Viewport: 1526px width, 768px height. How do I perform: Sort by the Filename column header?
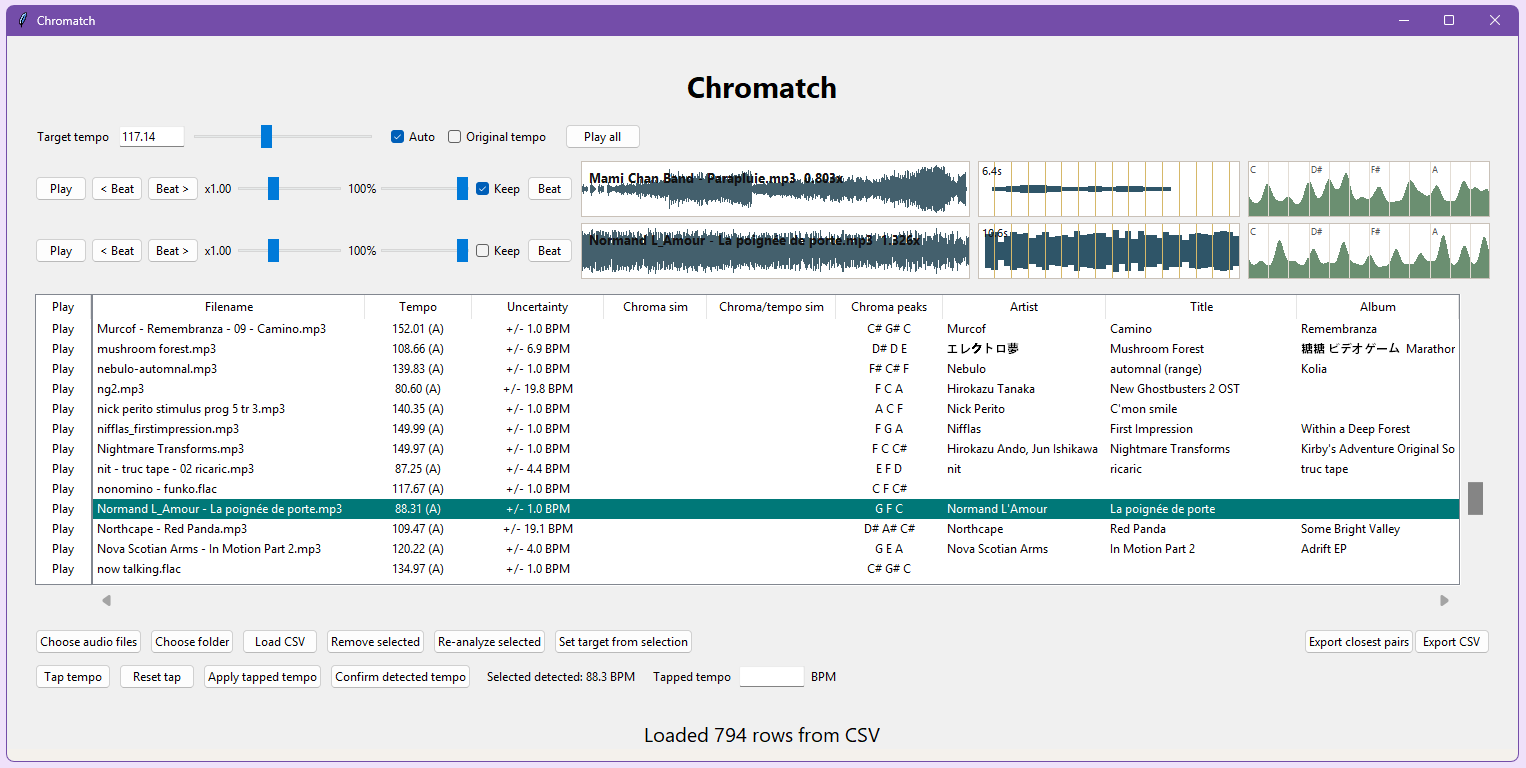[x=229, y=307]
